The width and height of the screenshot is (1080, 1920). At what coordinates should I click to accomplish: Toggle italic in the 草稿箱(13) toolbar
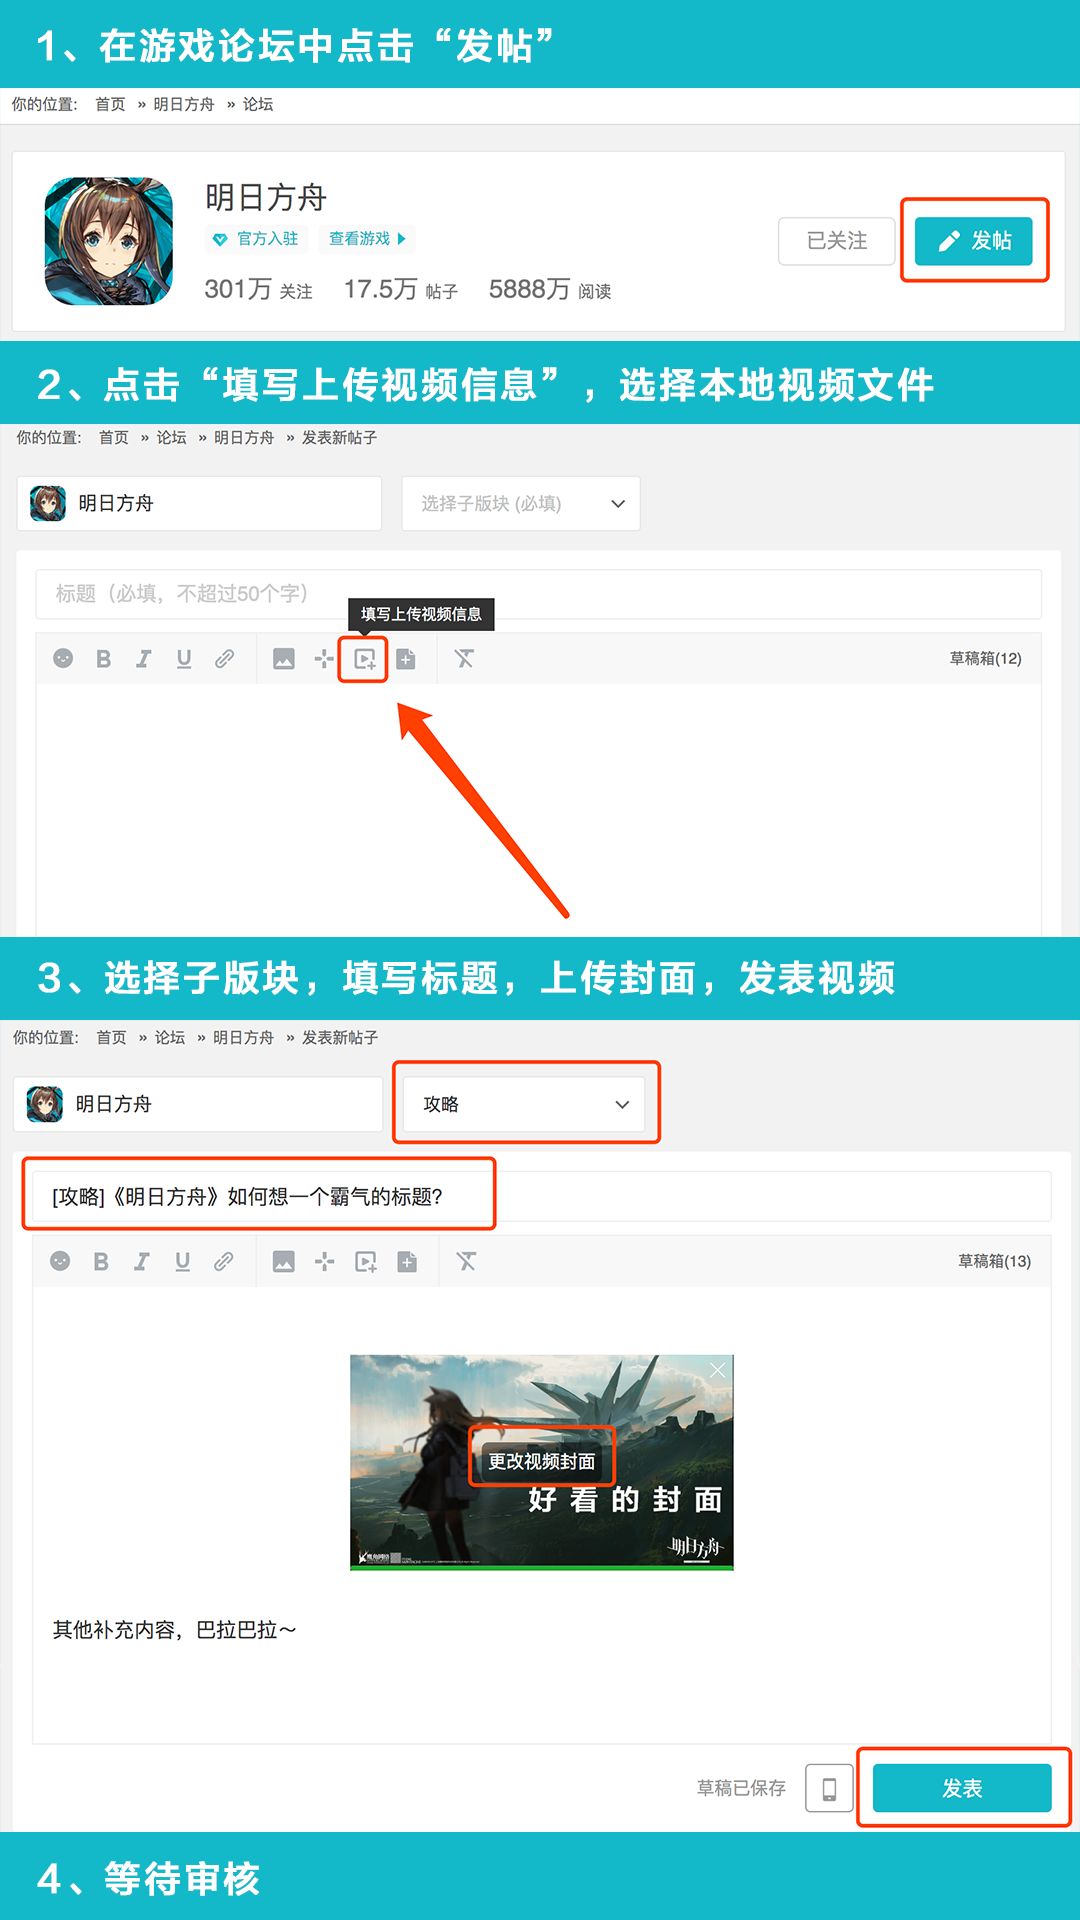click(x=142, y=1261)
